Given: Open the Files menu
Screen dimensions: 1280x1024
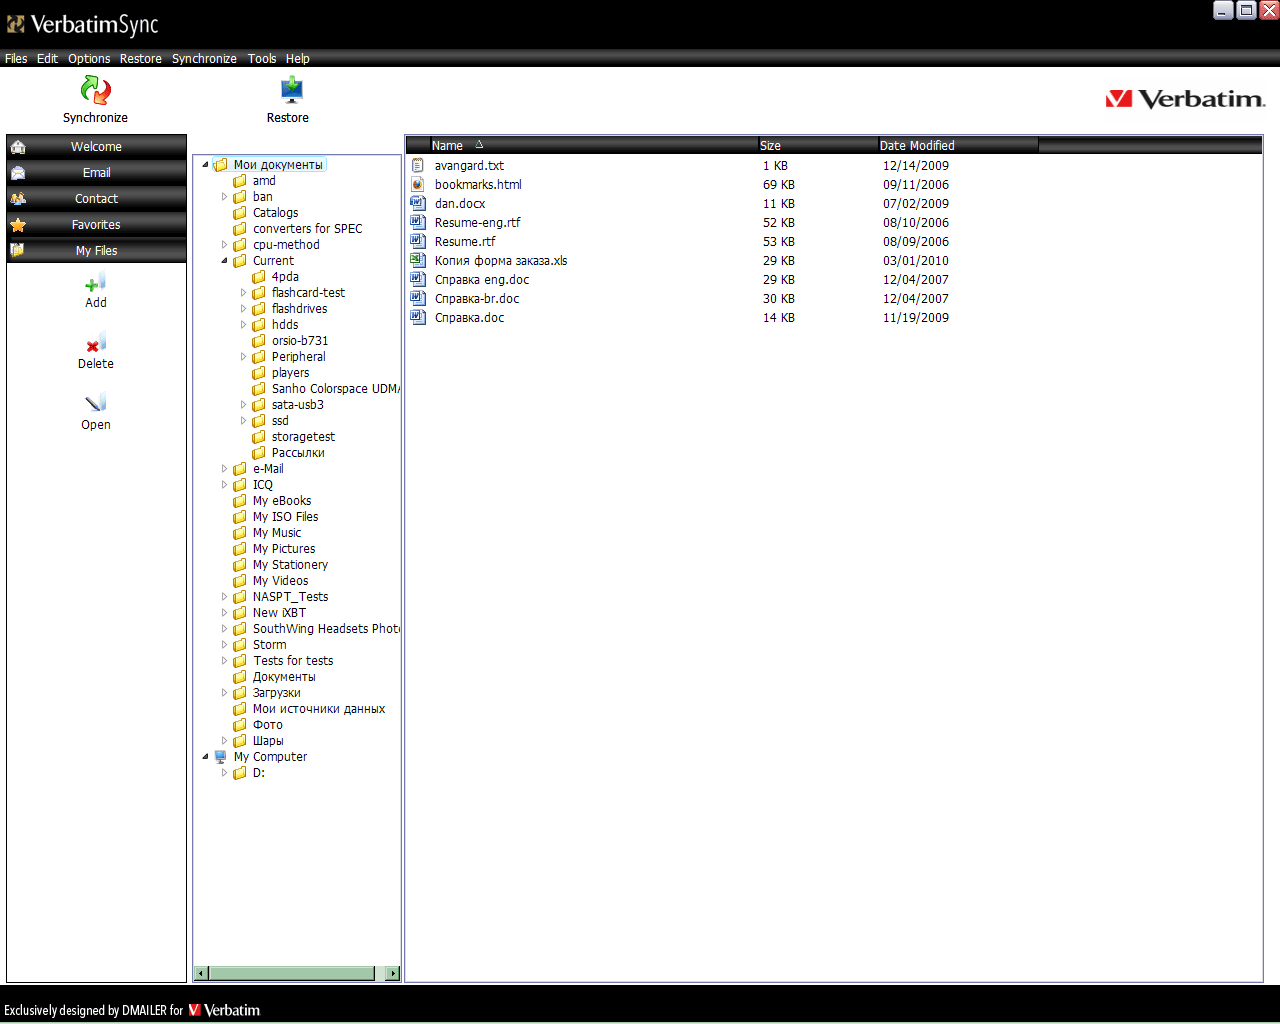Looking at the screenshot, I should [x=16, y=59].
